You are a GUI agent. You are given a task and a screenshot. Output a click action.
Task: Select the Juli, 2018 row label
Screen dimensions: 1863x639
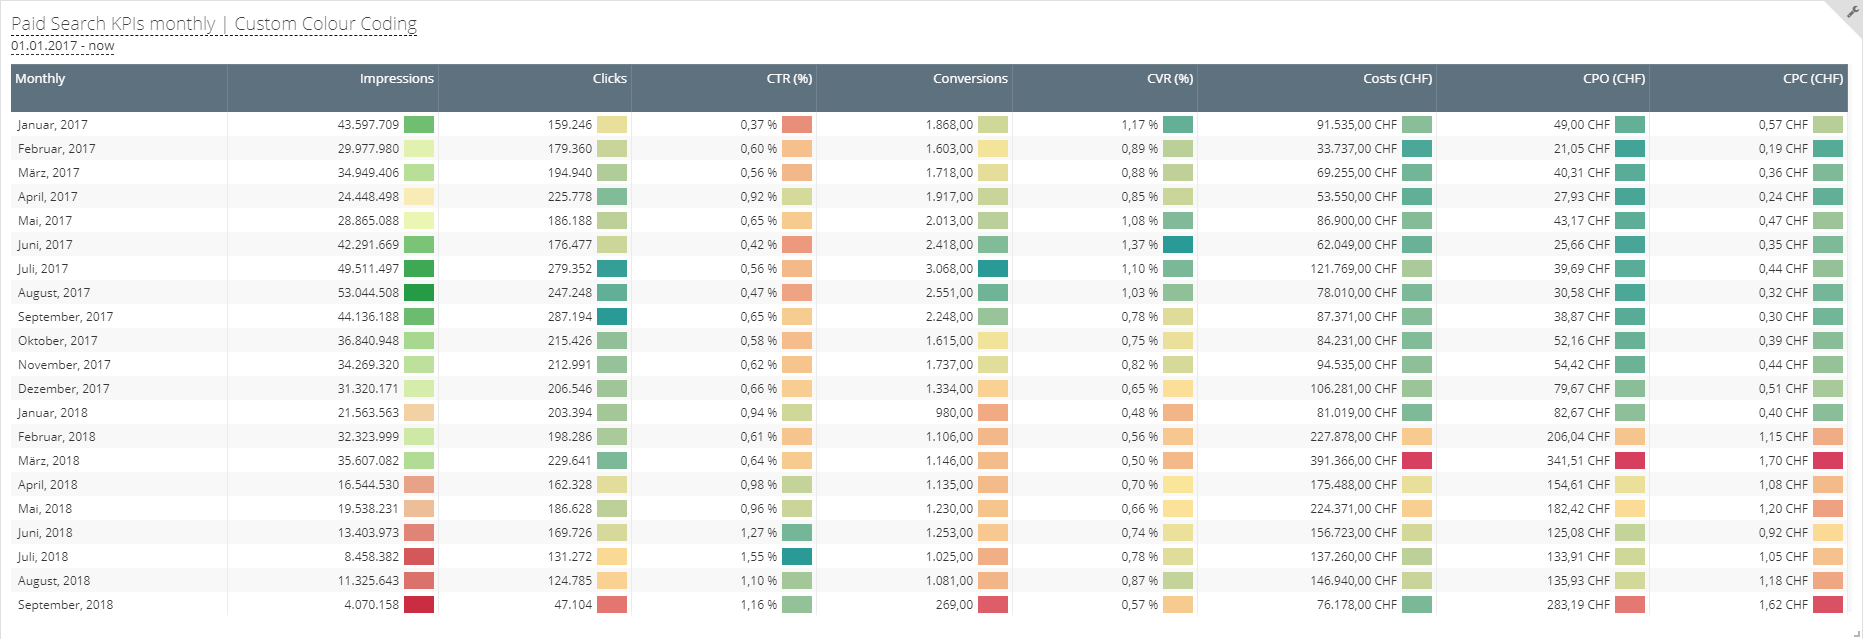[43, 557]
